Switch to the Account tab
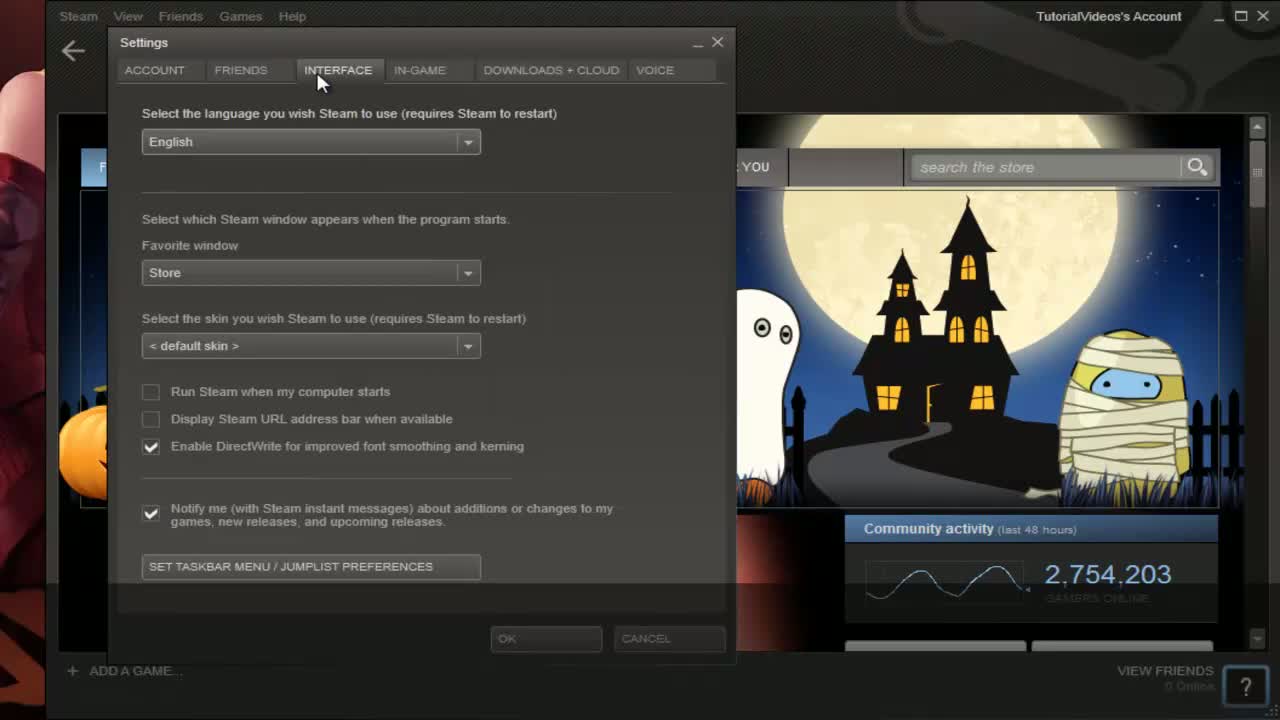Screen dimensions: 1280x720 click(154, 70)
